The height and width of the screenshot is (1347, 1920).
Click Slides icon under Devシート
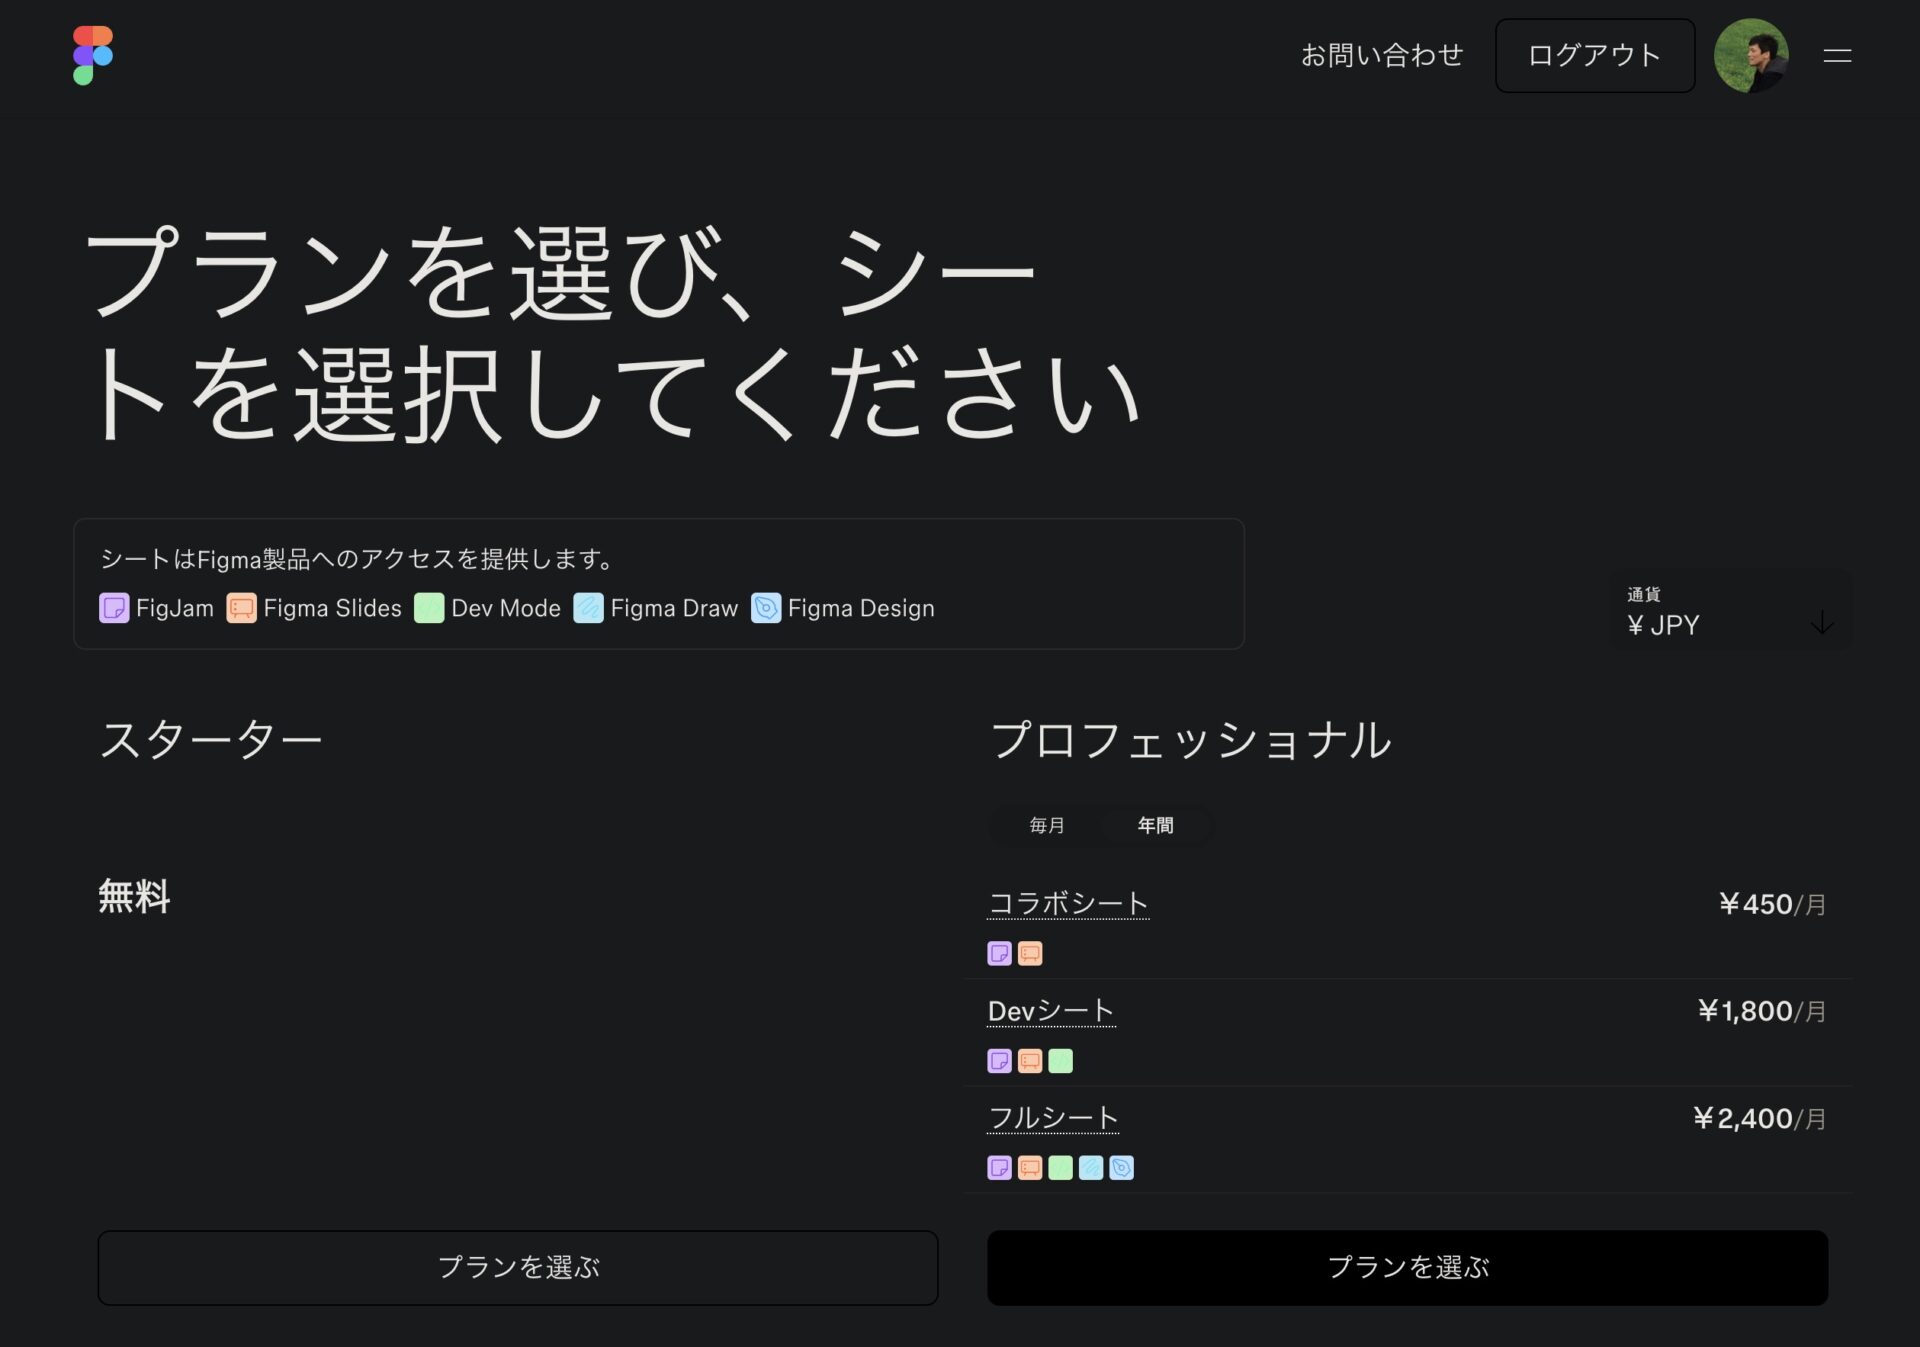(1030, 1060)
